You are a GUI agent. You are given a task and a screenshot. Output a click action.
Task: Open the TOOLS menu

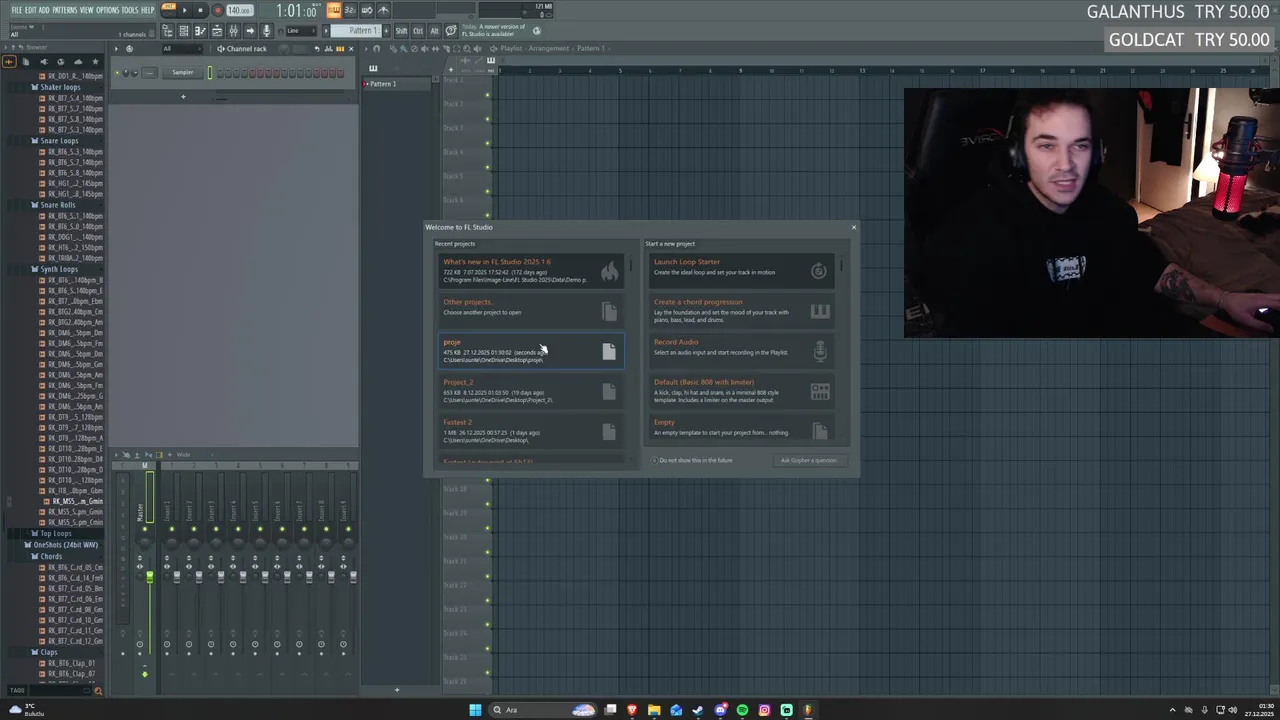point(130,10)
